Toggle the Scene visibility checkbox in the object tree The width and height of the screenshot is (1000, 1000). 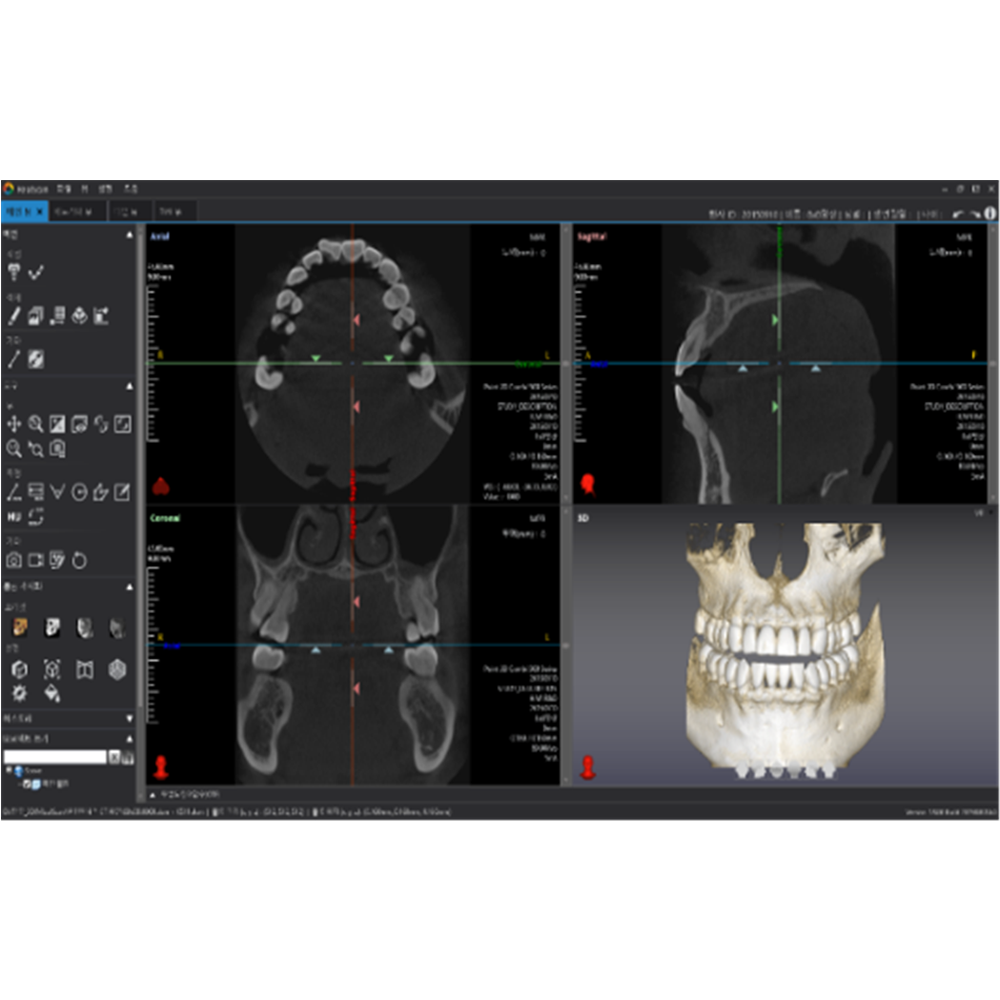pyautogui.click(x=9, y=771)
